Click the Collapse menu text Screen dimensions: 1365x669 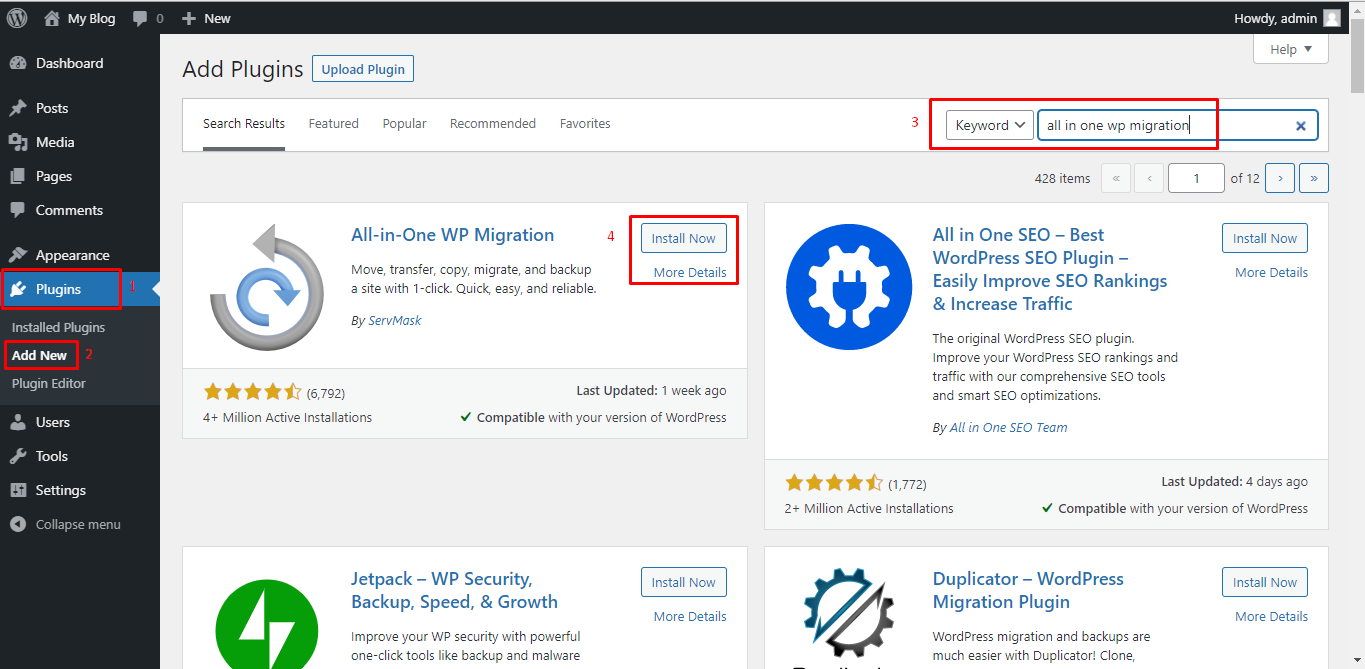point(78,524)
